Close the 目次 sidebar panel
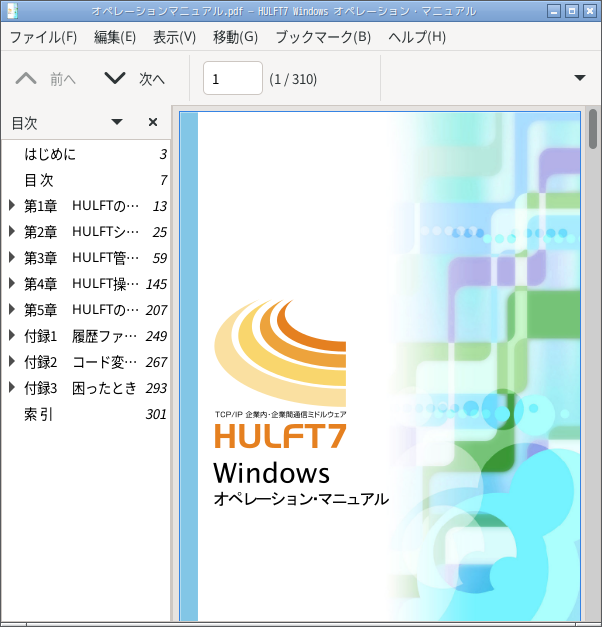This screenshot has height=627, width=602. 153,122
